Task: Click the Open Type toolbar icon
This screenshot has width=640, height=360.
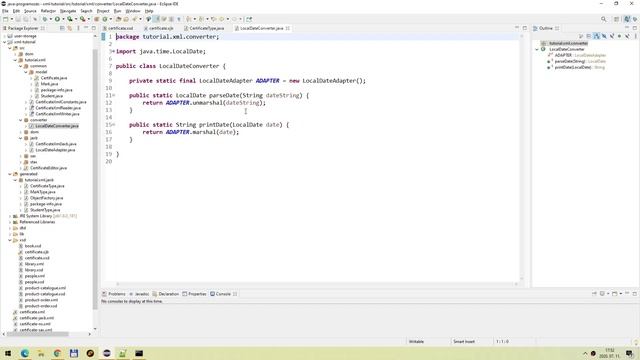Action: click(118, 19)
